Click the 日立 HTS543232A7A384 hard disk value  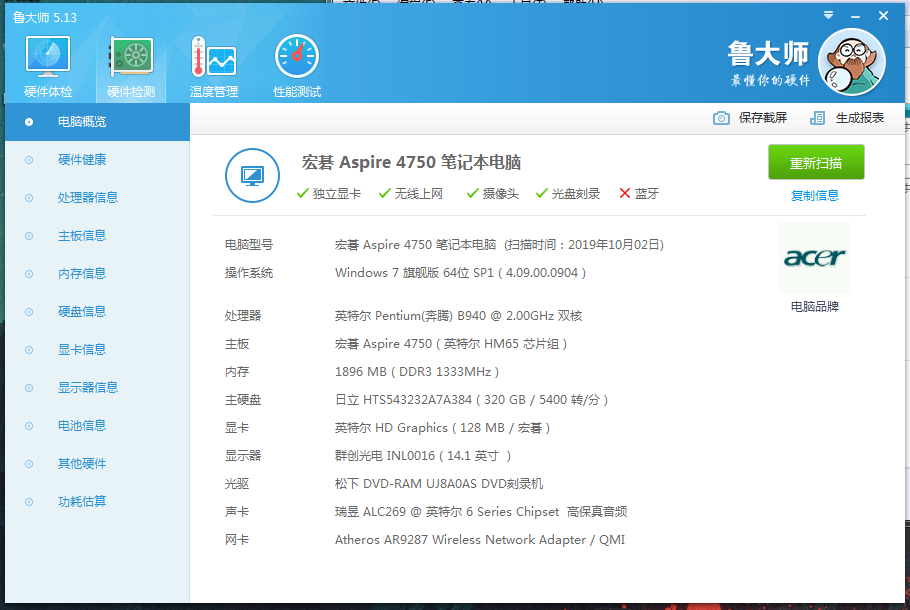coord(471,400)
